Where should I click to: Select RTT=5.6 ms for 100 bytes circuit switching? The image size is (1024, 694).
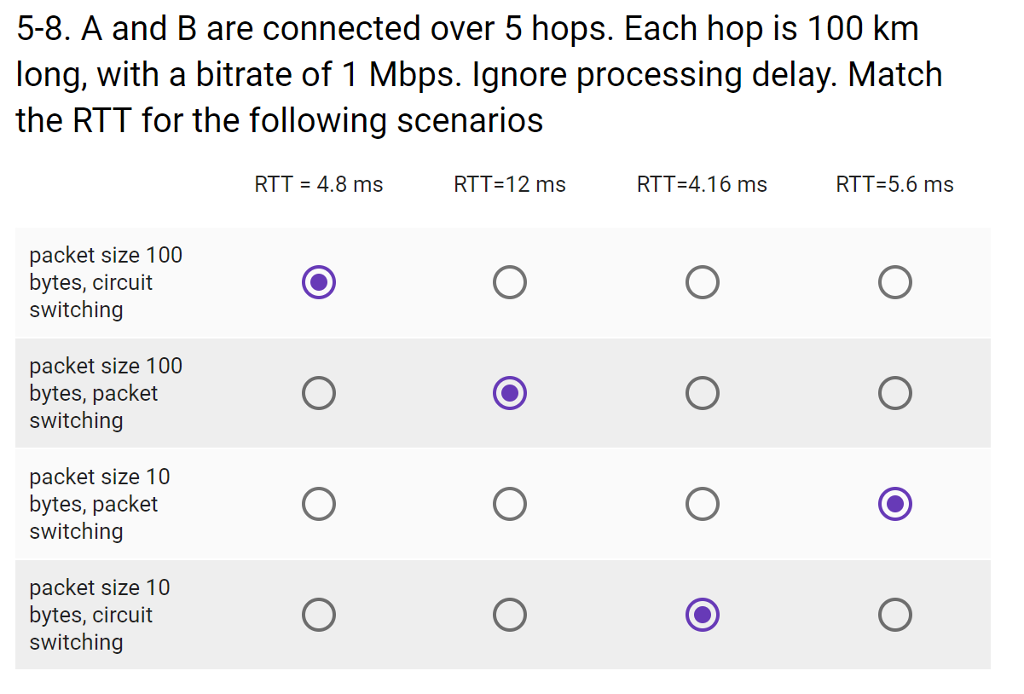[894, 282]
